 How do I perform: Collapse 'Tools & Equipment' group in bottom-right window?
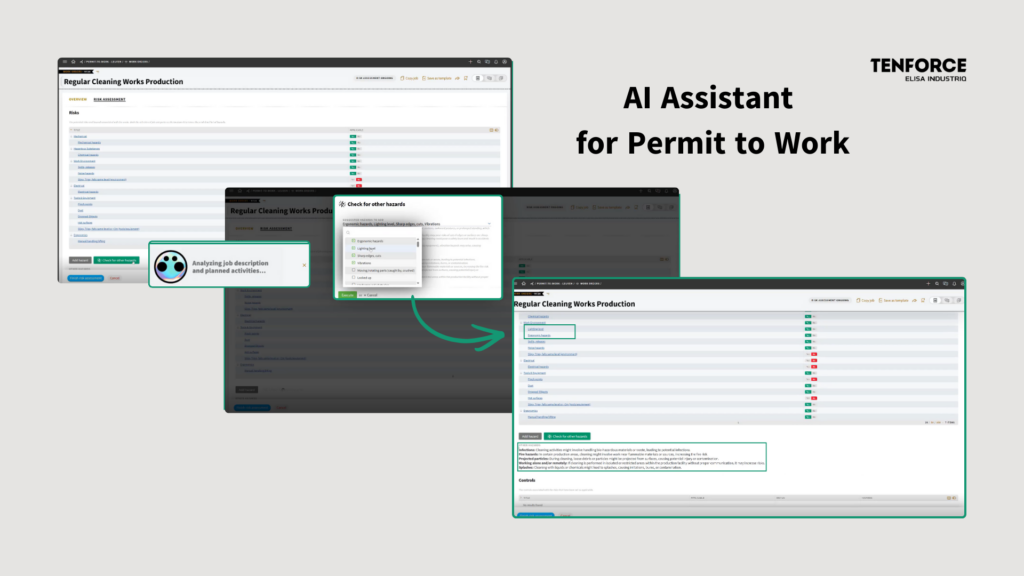522,373
